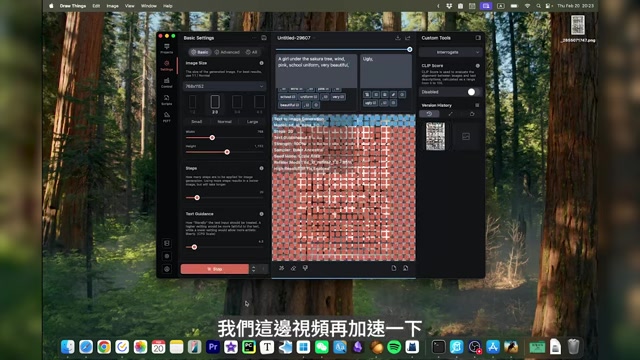This screenshot has height=360, width=640.
Task: Select the 2:3 aspect ratio option
Action: [215, 104]
